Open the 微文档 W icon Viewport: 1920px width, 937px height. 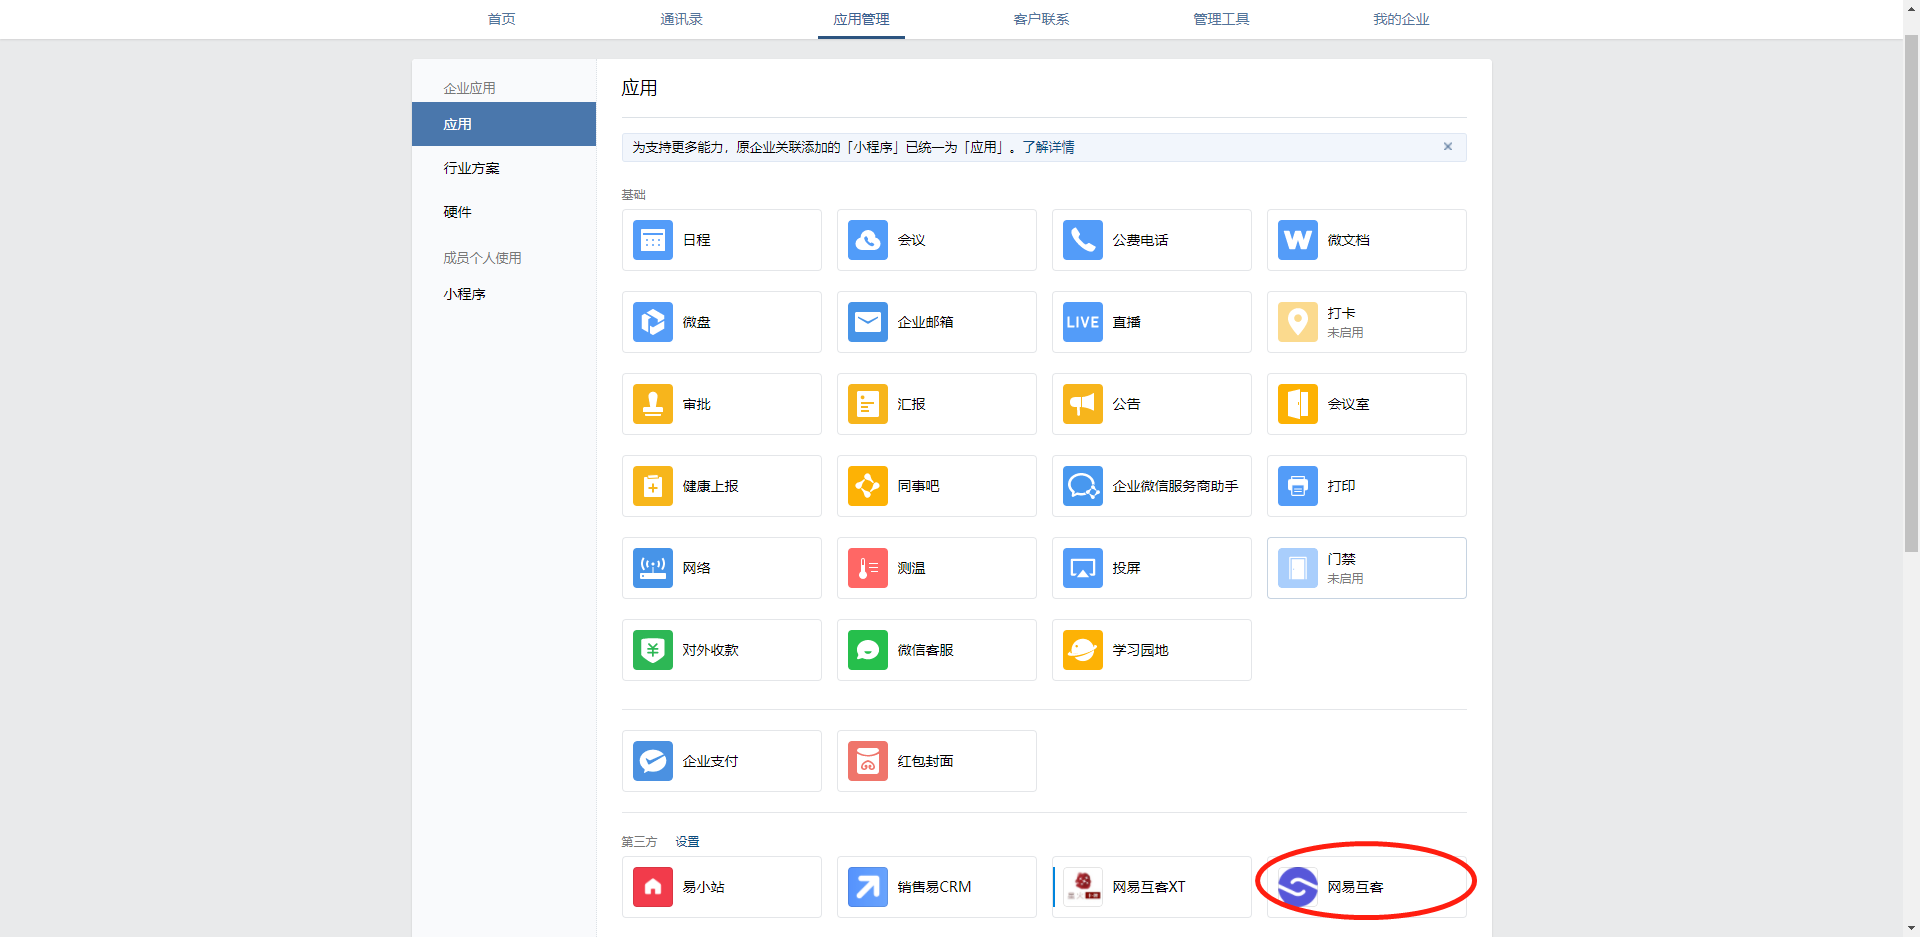[x=1297, y=240]
